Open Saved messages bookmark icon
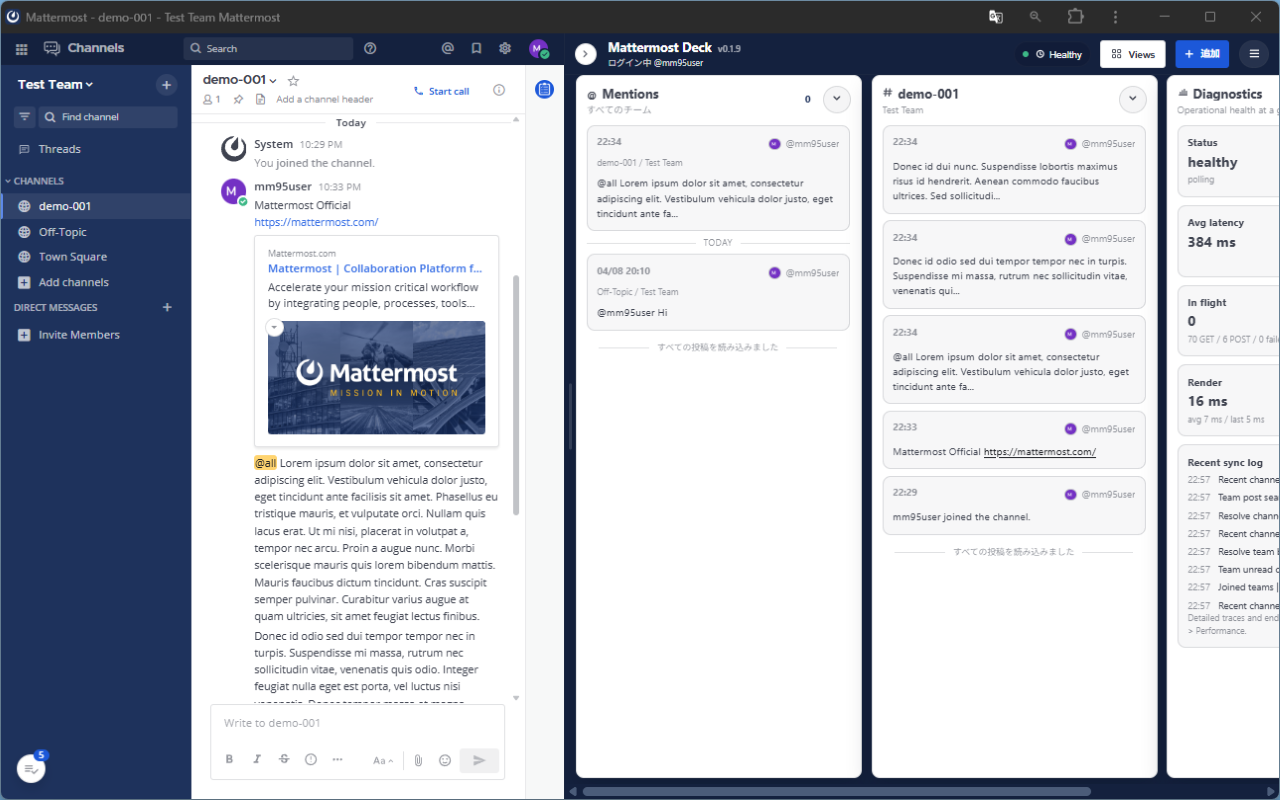The height and width of the screenshot is (800, 1280). pos(476,48)
